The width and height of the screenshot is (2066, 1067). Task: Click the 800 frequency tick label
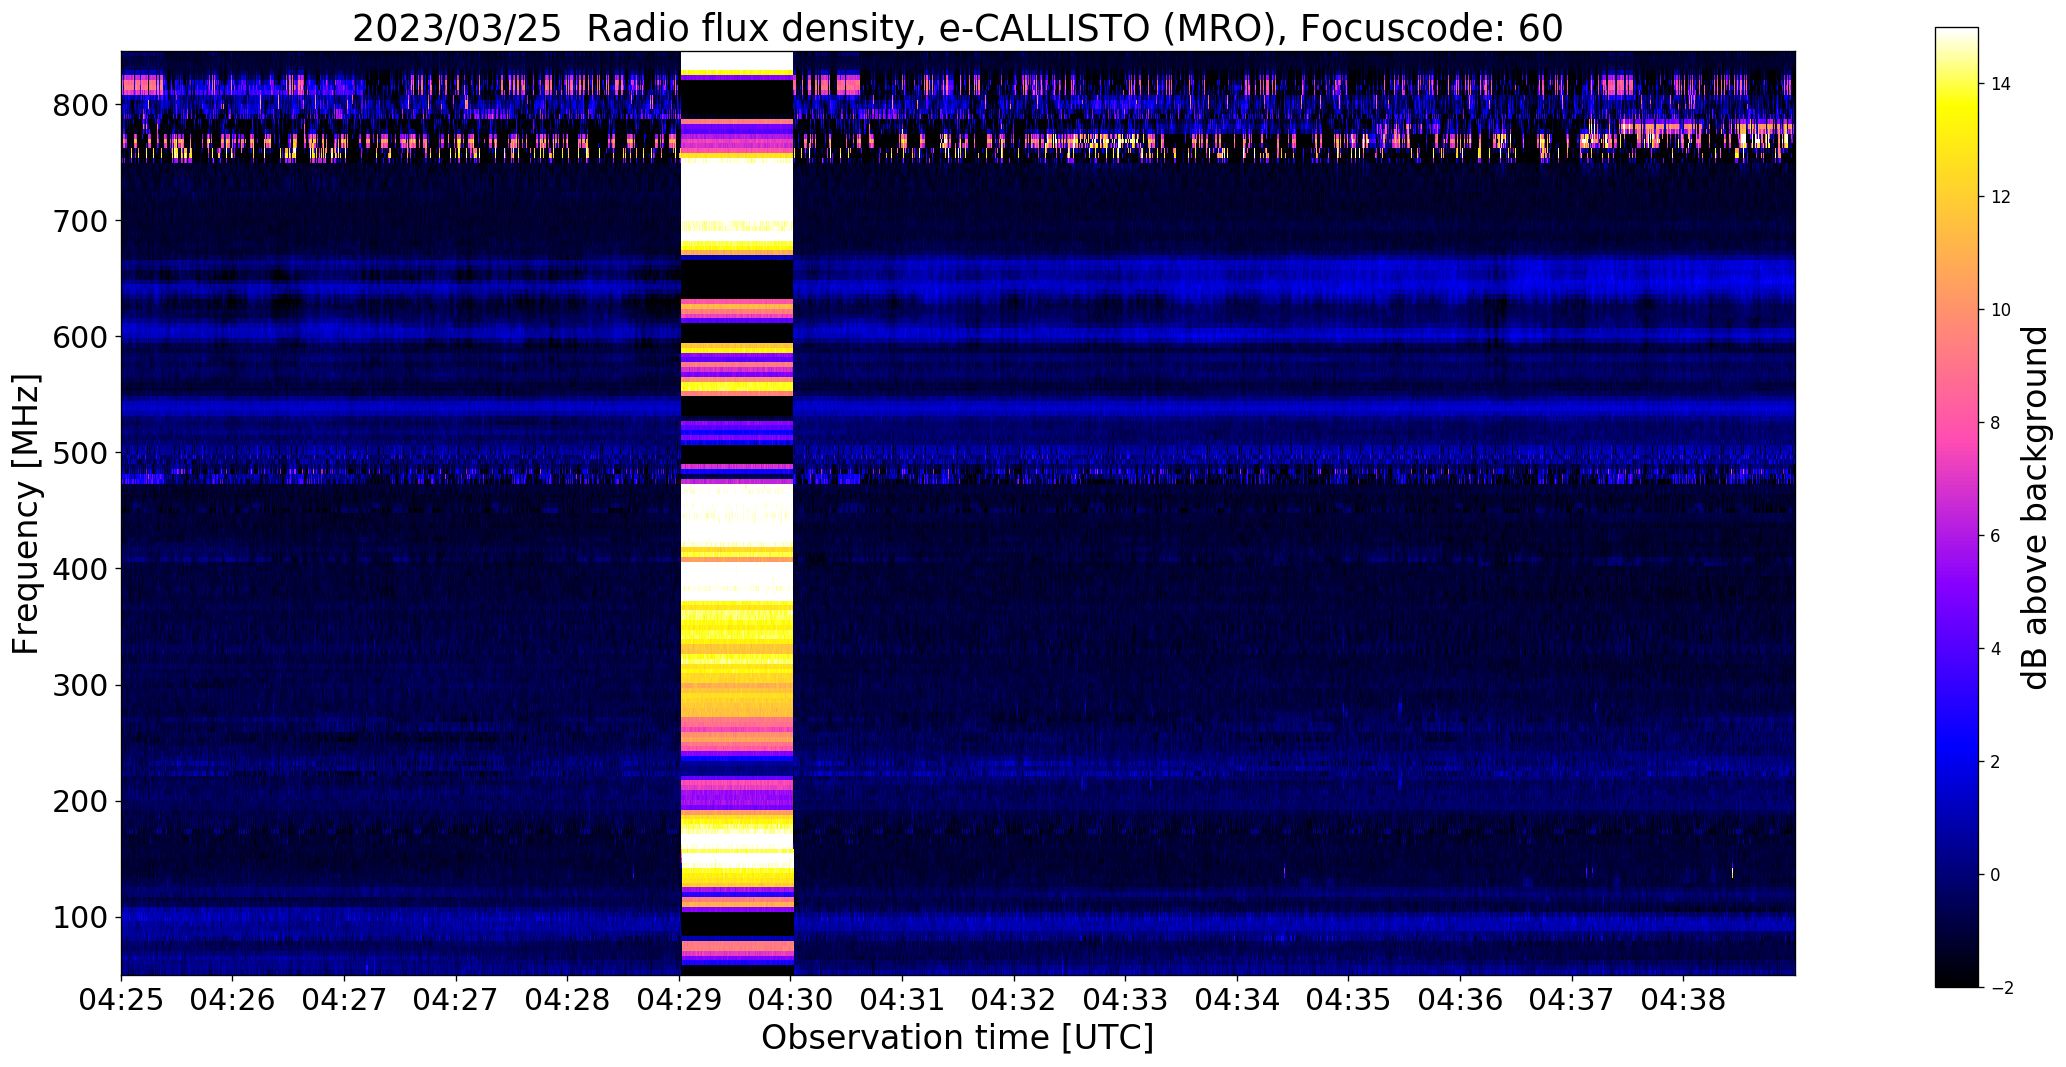(x=81, y=105)
